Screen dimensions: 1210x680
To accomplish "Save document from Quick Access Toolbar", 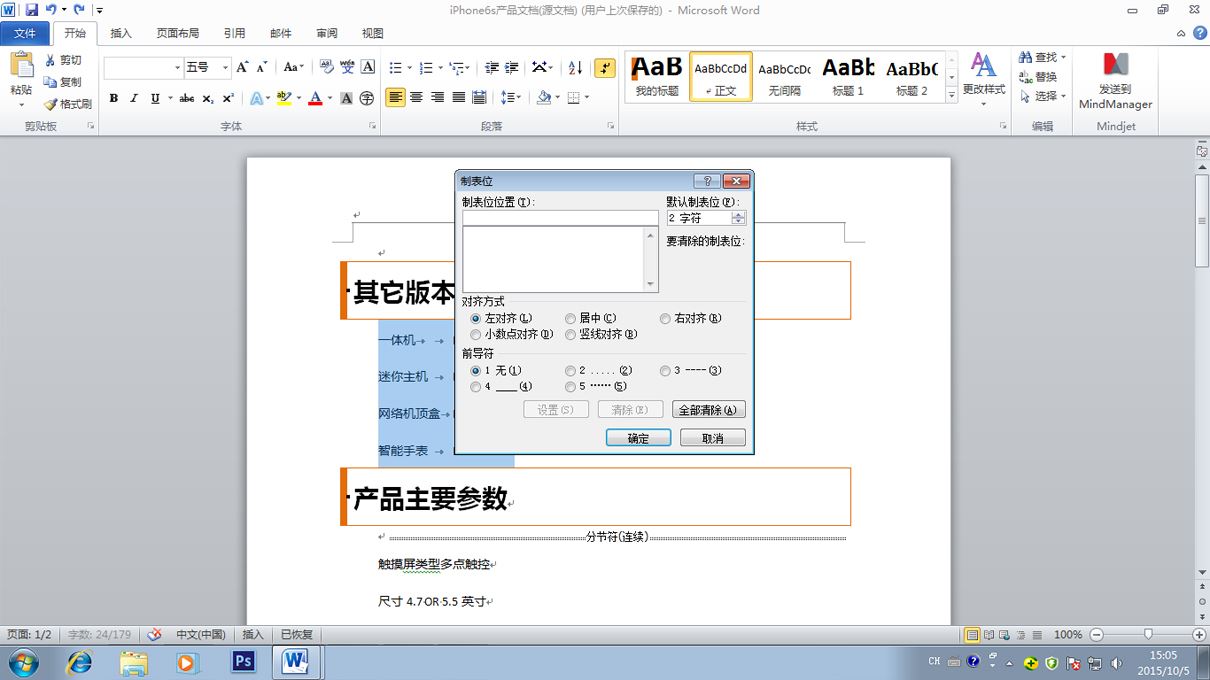I will tap(31, 10).
